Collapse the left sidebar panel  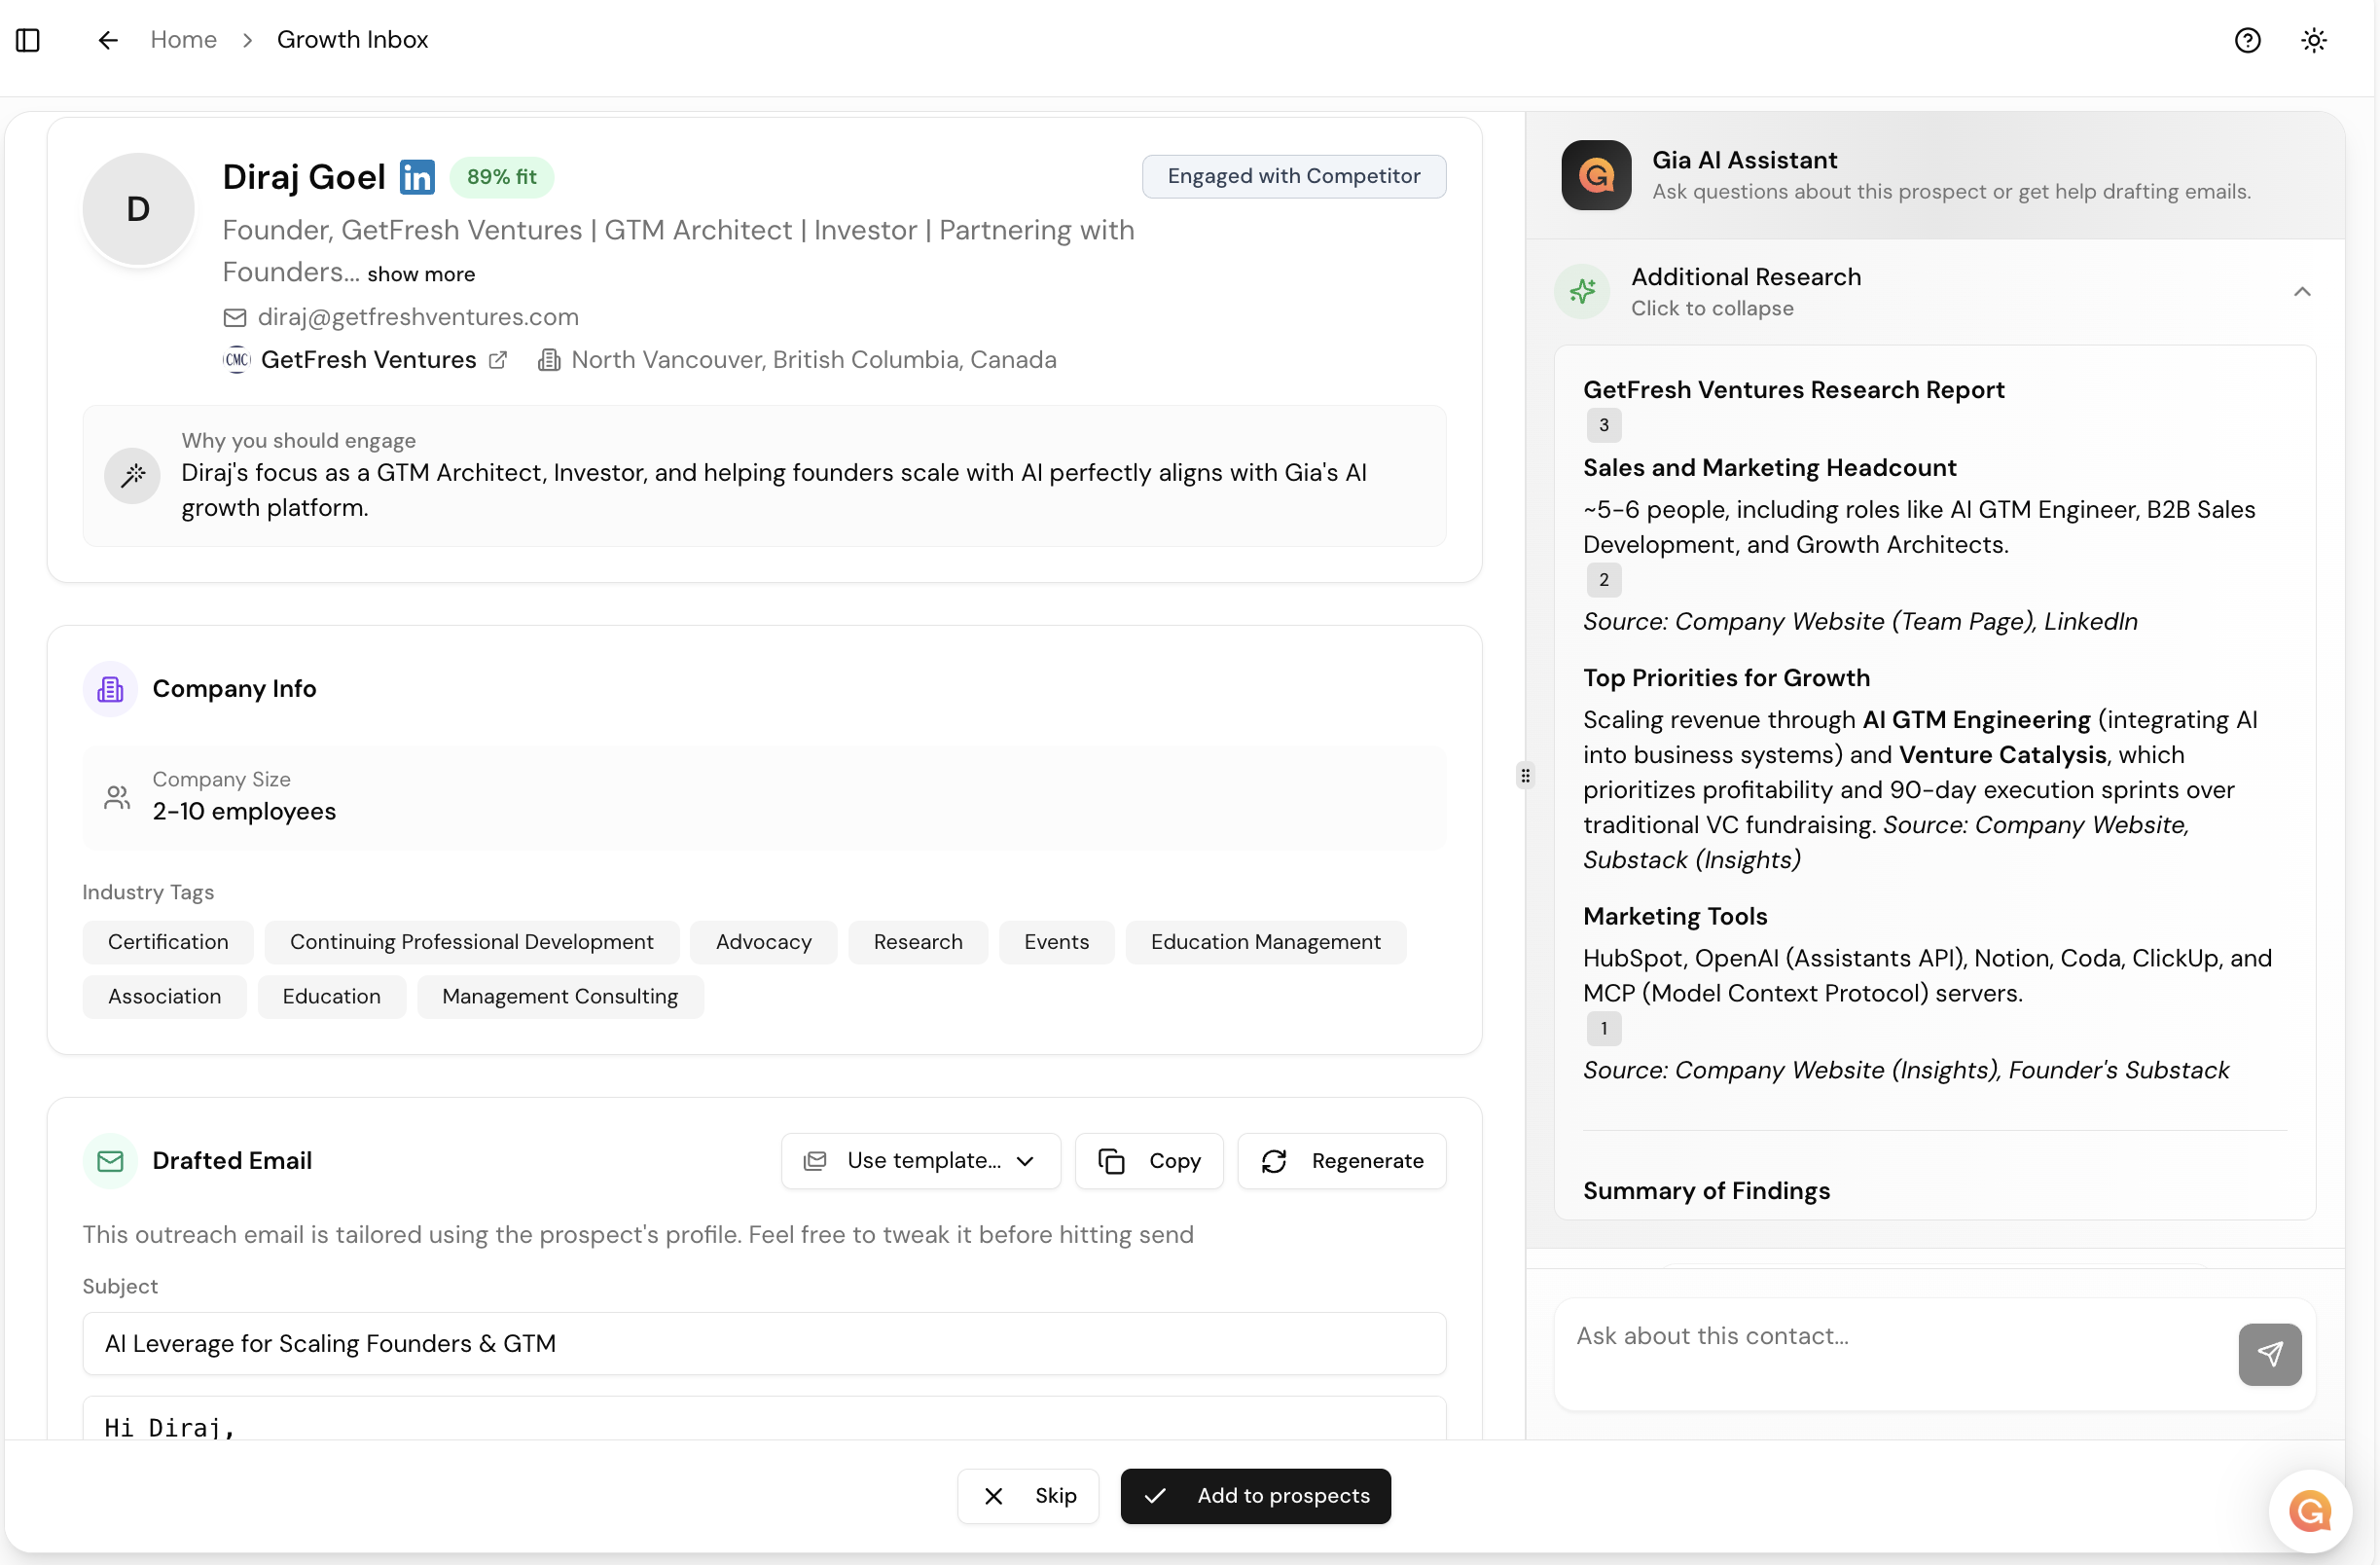(x=27, y=40)
